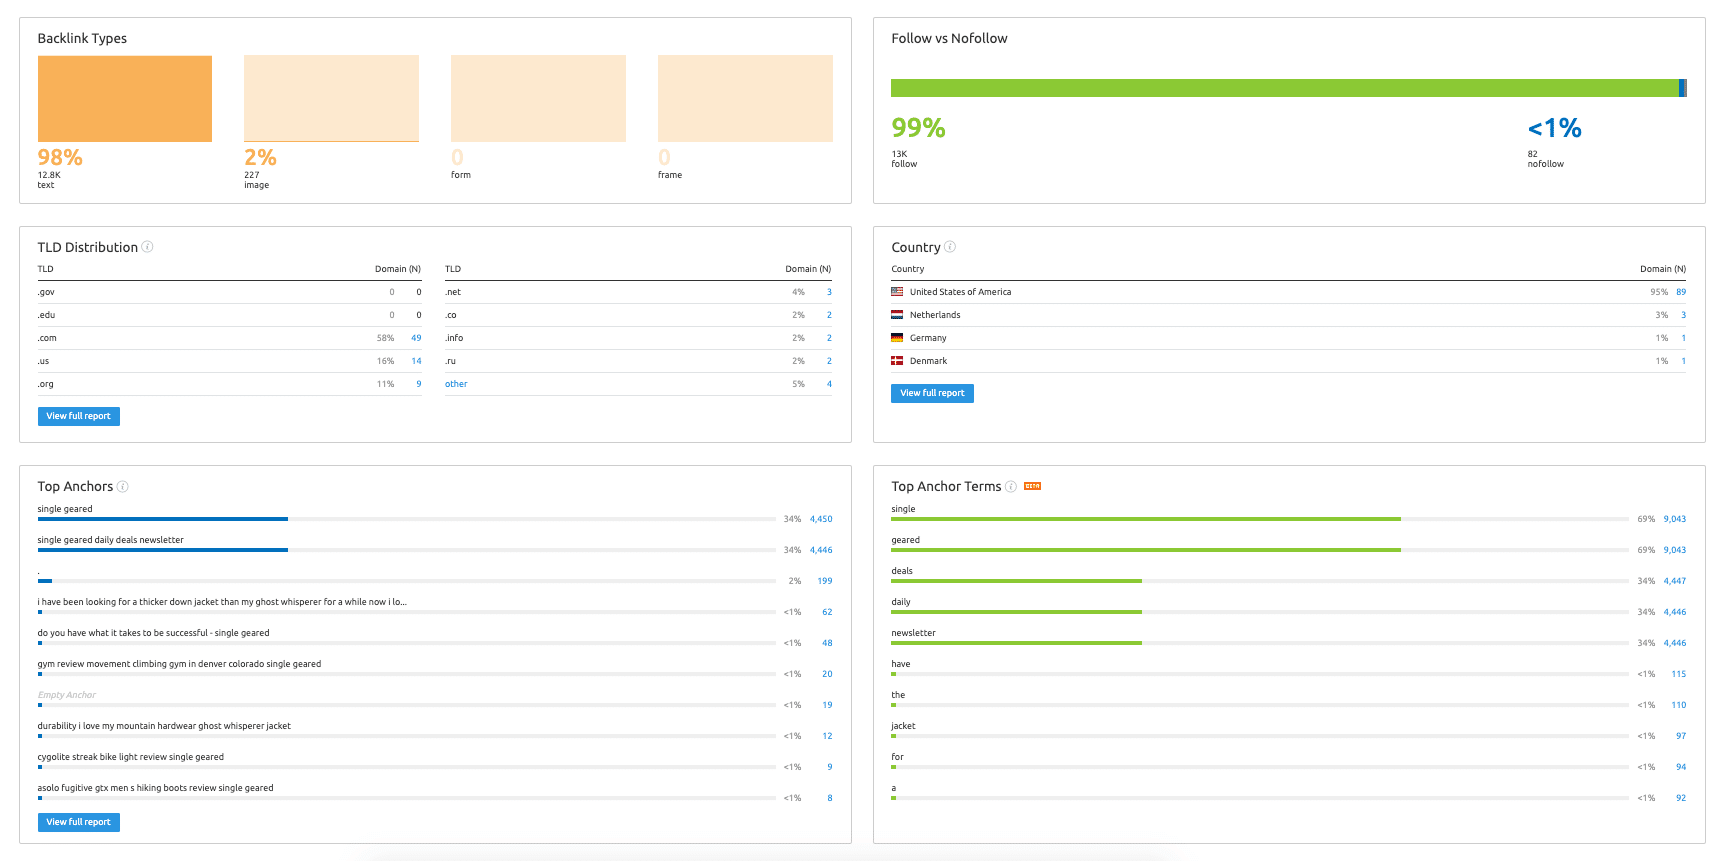The image size is (1727, 861).
Task: Open the TLD Distribution full report
Action: (x=79, y=416)
